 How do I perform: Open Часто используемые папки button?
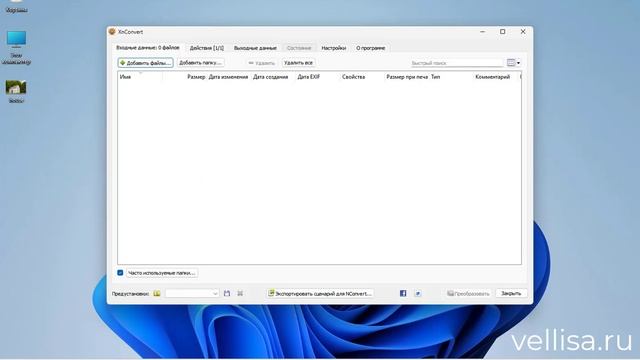click(x=162, y=273)
